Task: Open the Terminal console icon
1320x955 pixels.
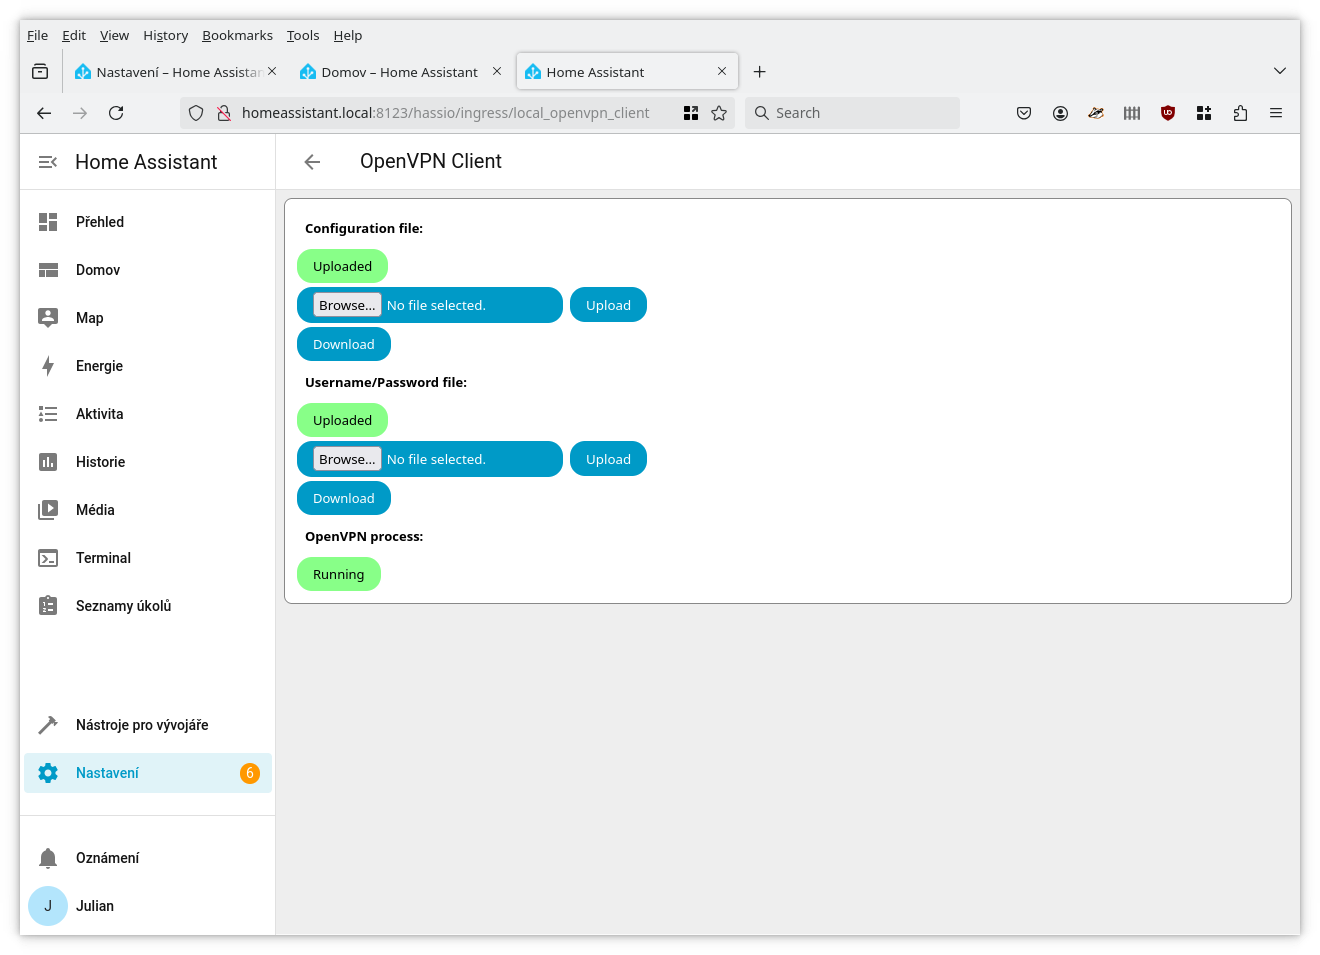Action: (48, 558)
